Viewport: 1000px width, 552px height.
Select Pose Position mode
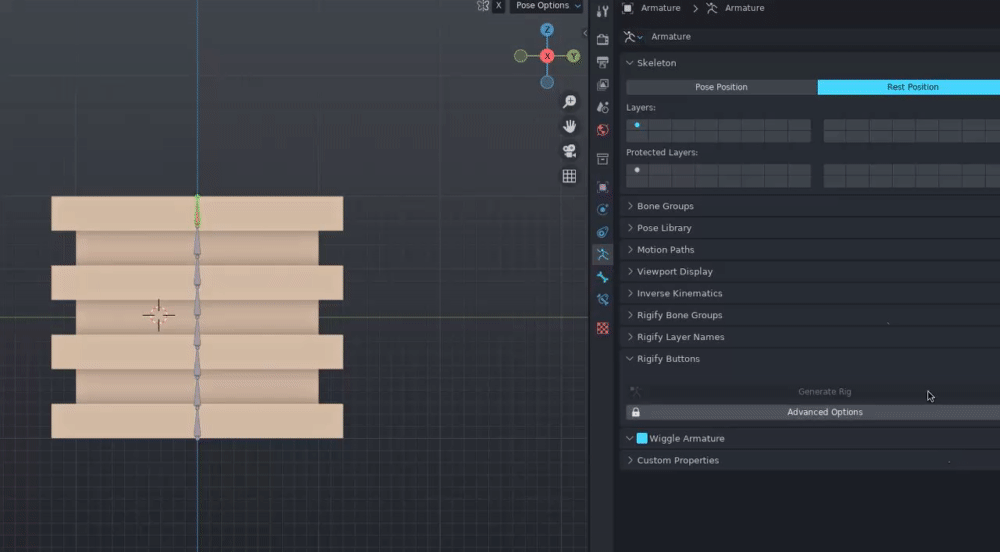coord(721,87)
